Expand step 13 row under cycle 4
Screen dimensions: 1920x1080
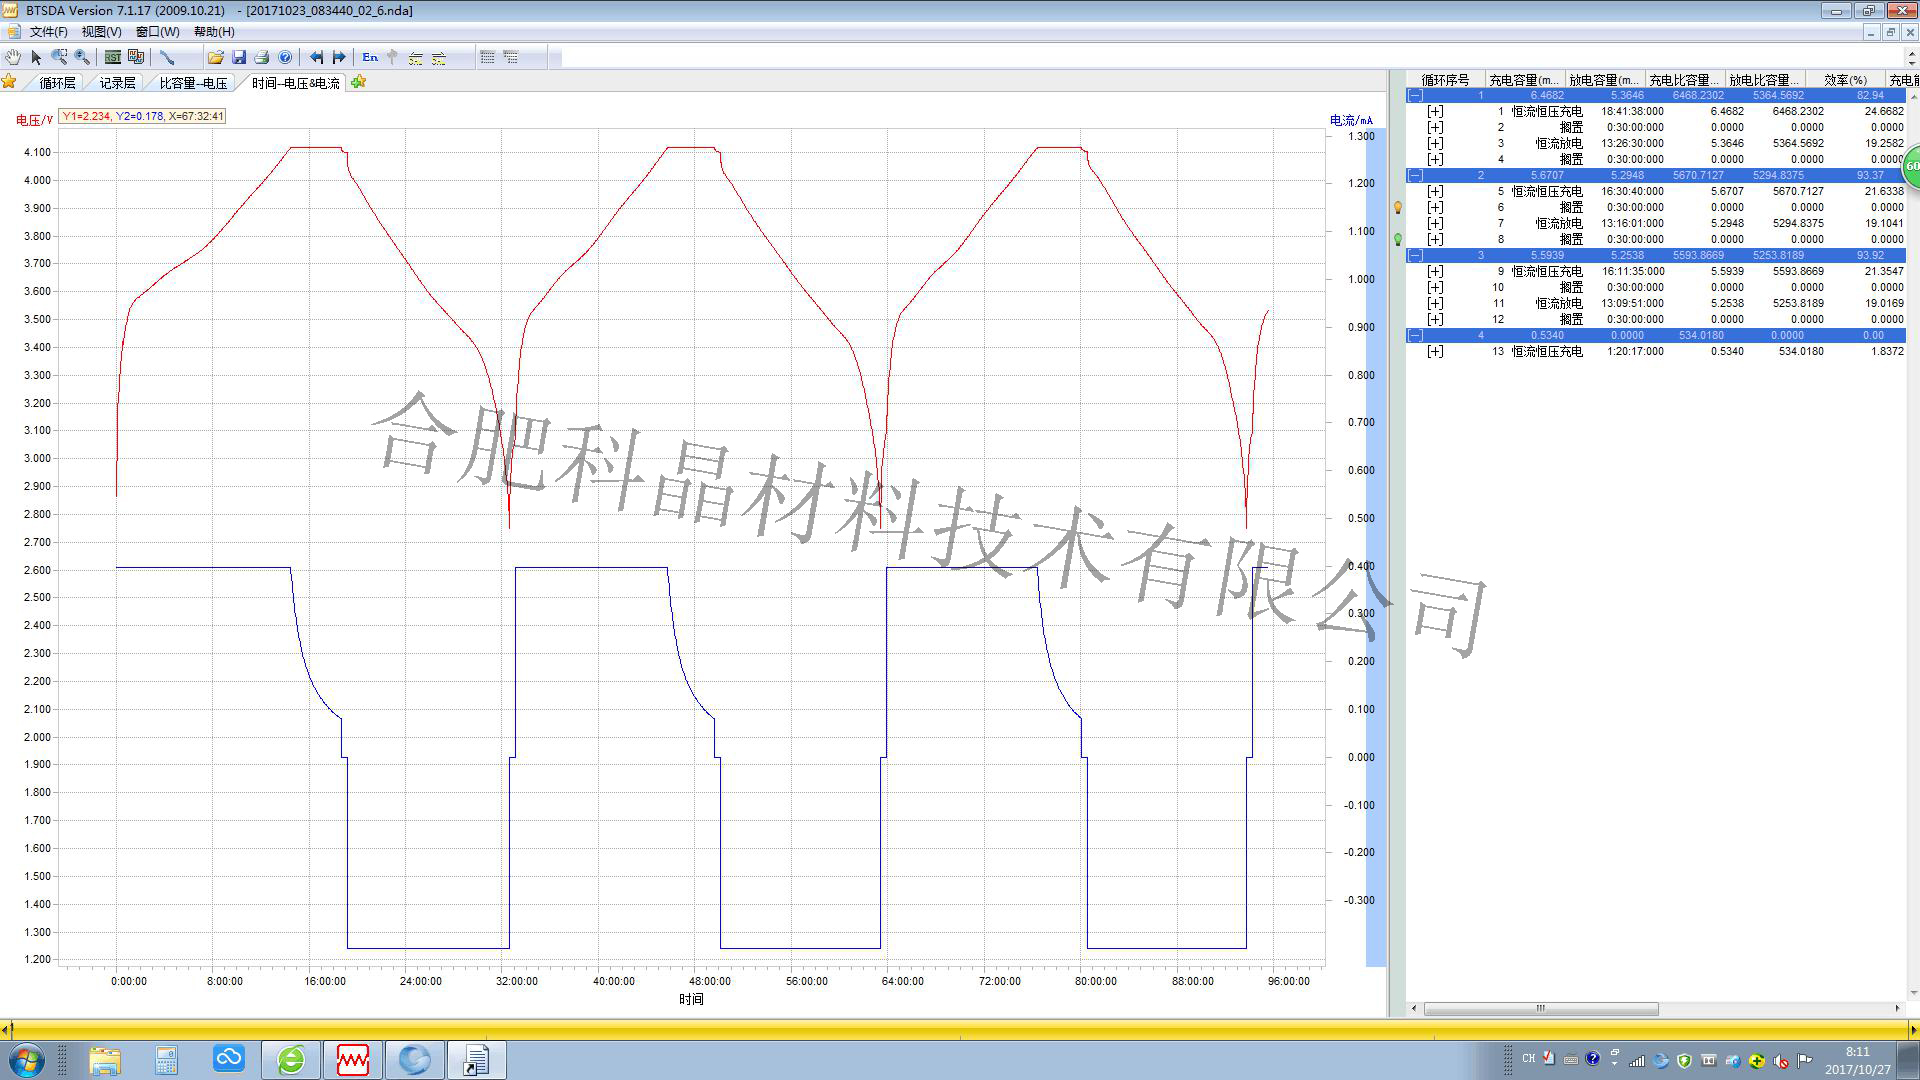pyautogui.click(x=1435, y=352)
